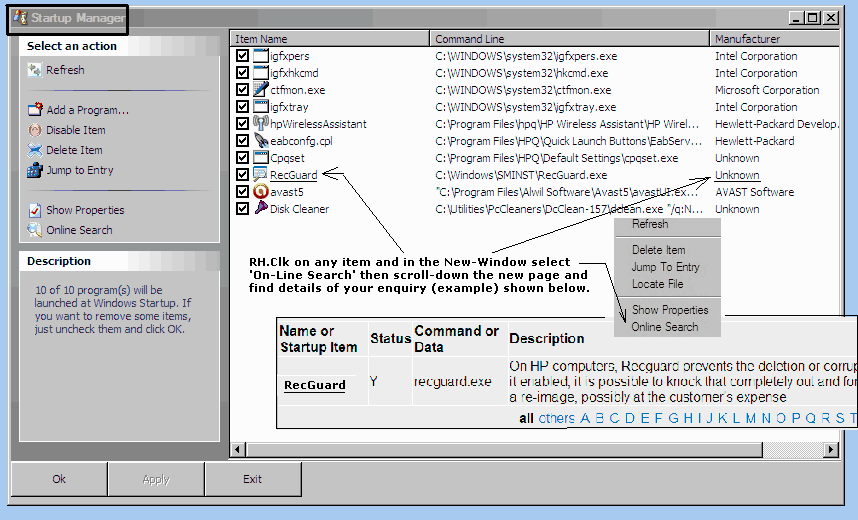Click the Disable Item icon
The image size is (858, 520).
[35, 130]
